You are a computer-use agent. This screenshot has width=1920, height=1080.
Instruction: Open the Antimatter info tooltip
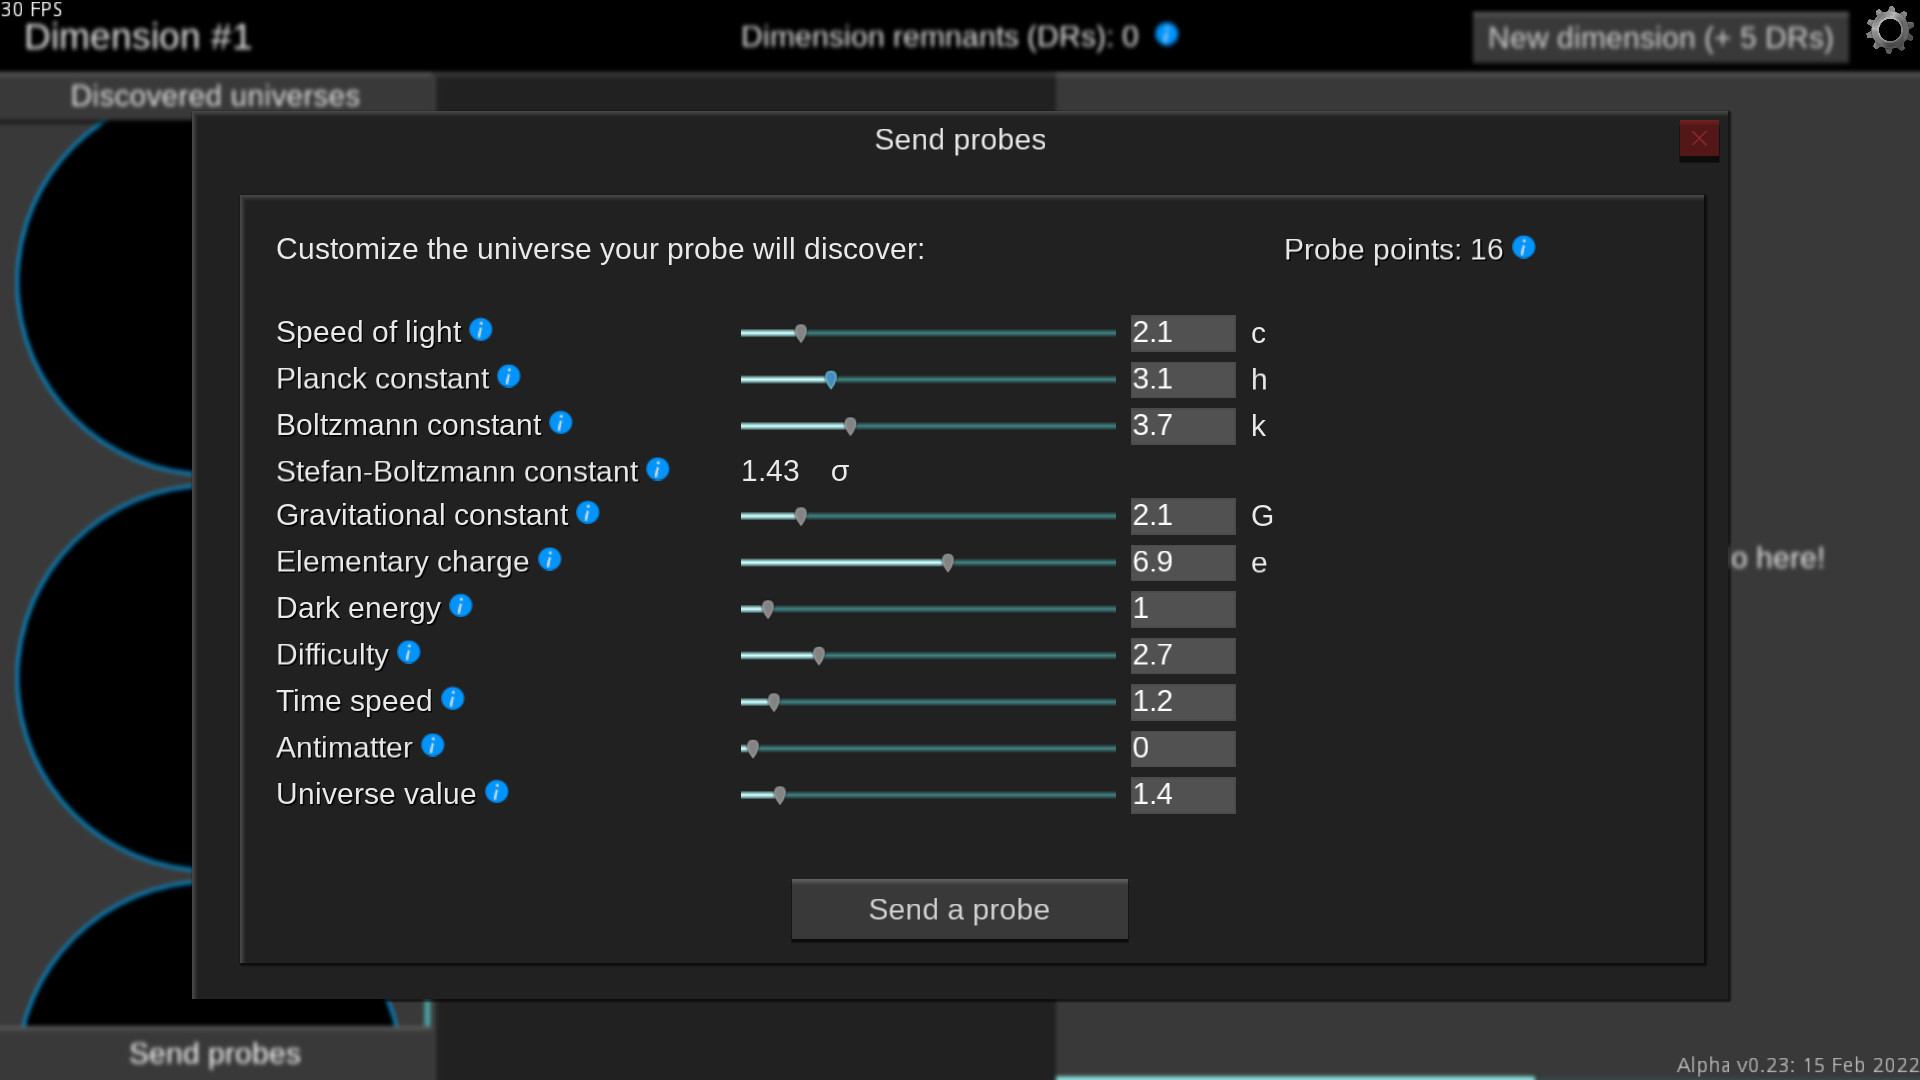point(432,745)
